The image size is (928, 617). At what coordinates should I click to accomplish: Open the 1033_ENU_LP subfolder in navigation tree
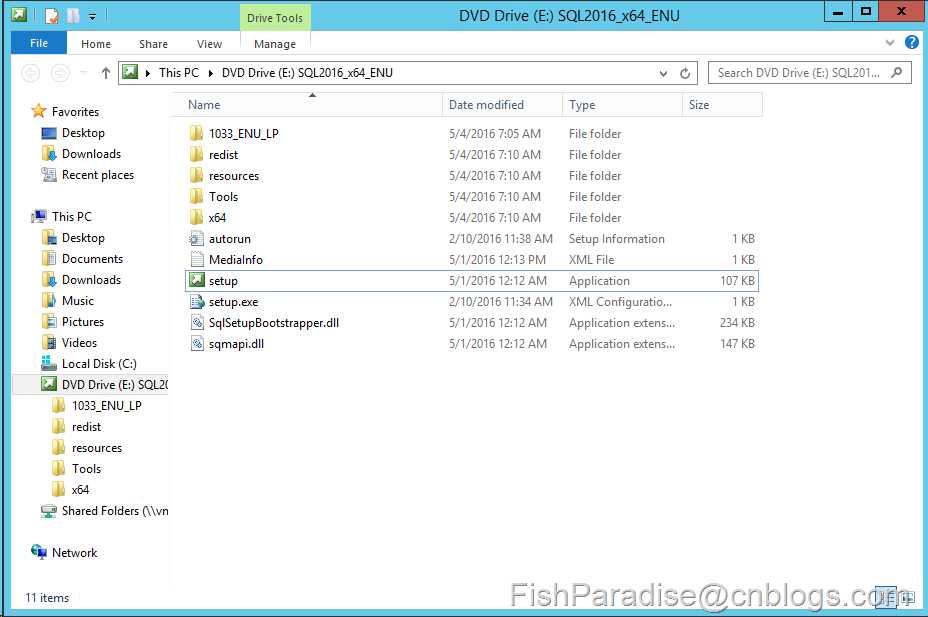click(x=107, y=405)
